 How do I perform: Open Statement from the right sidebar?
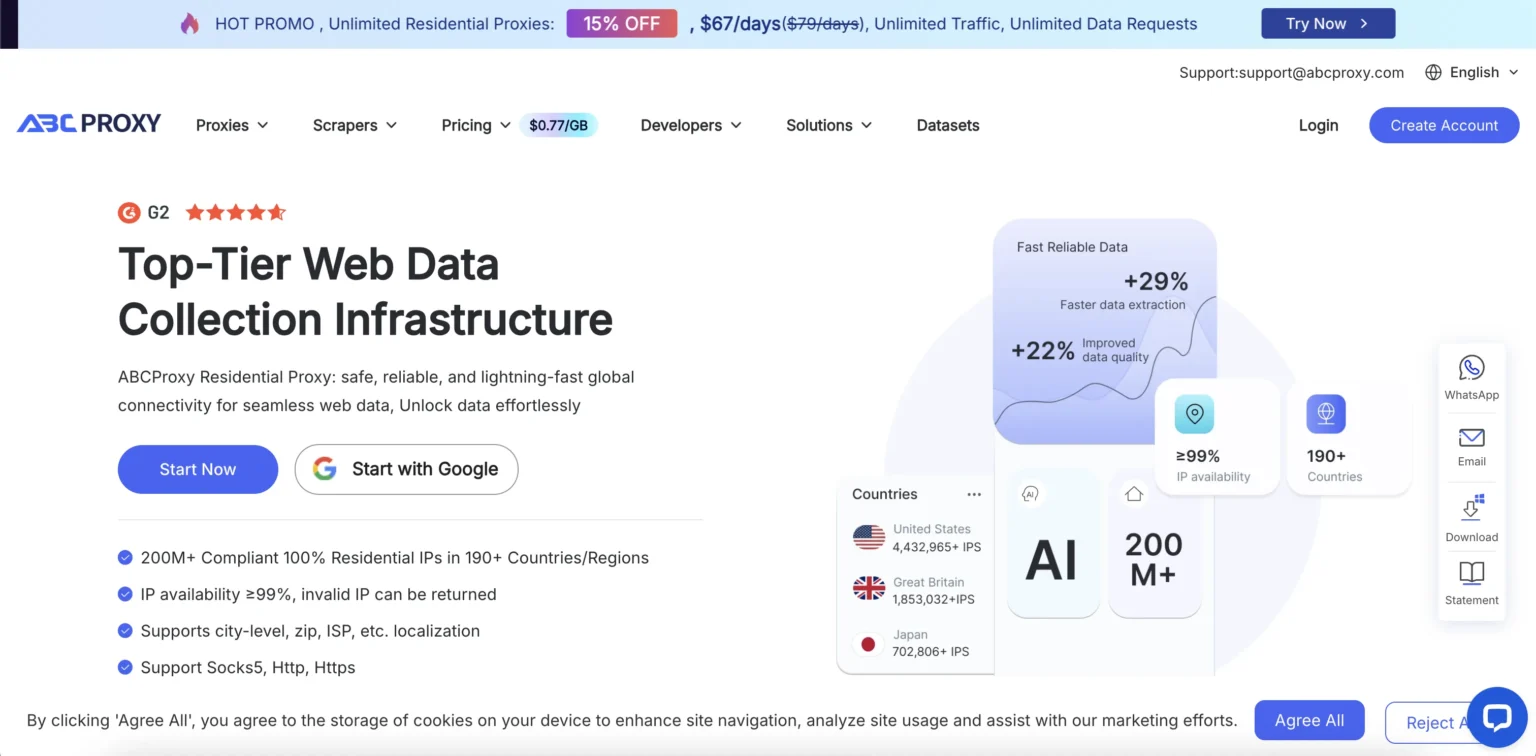click(1471, 581)
